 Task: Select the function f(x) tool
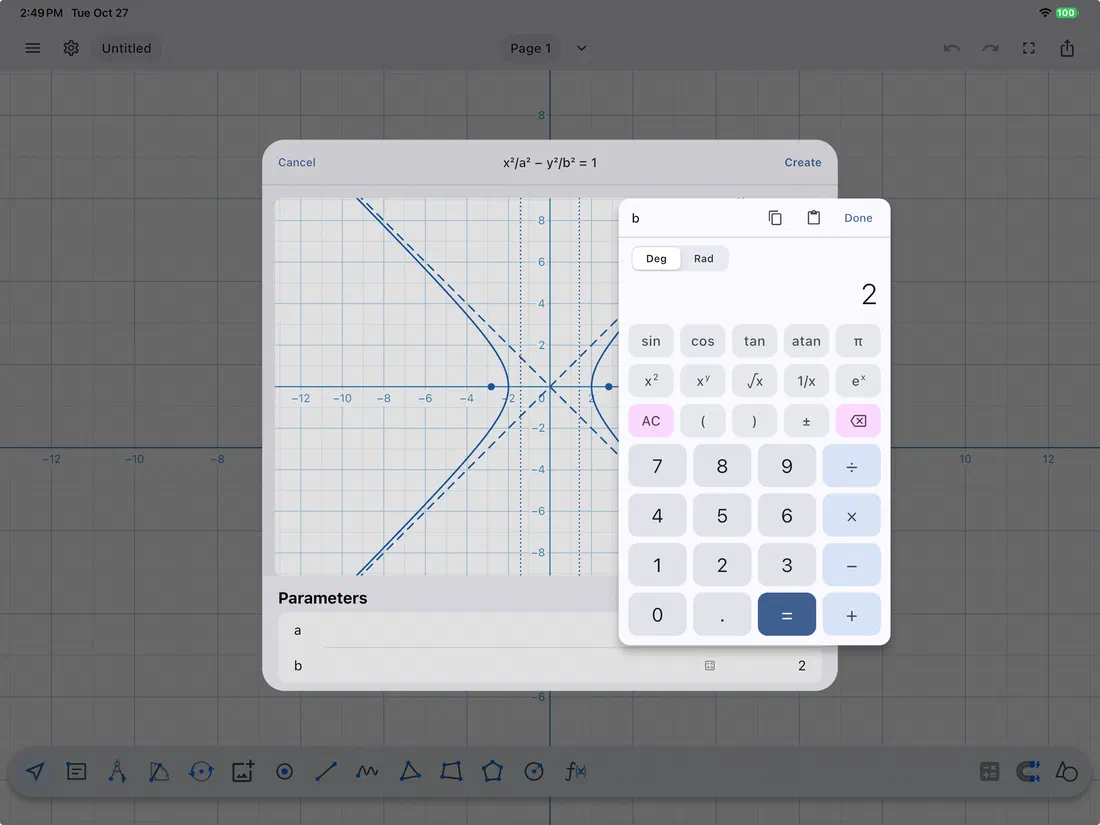pos(576,772)
